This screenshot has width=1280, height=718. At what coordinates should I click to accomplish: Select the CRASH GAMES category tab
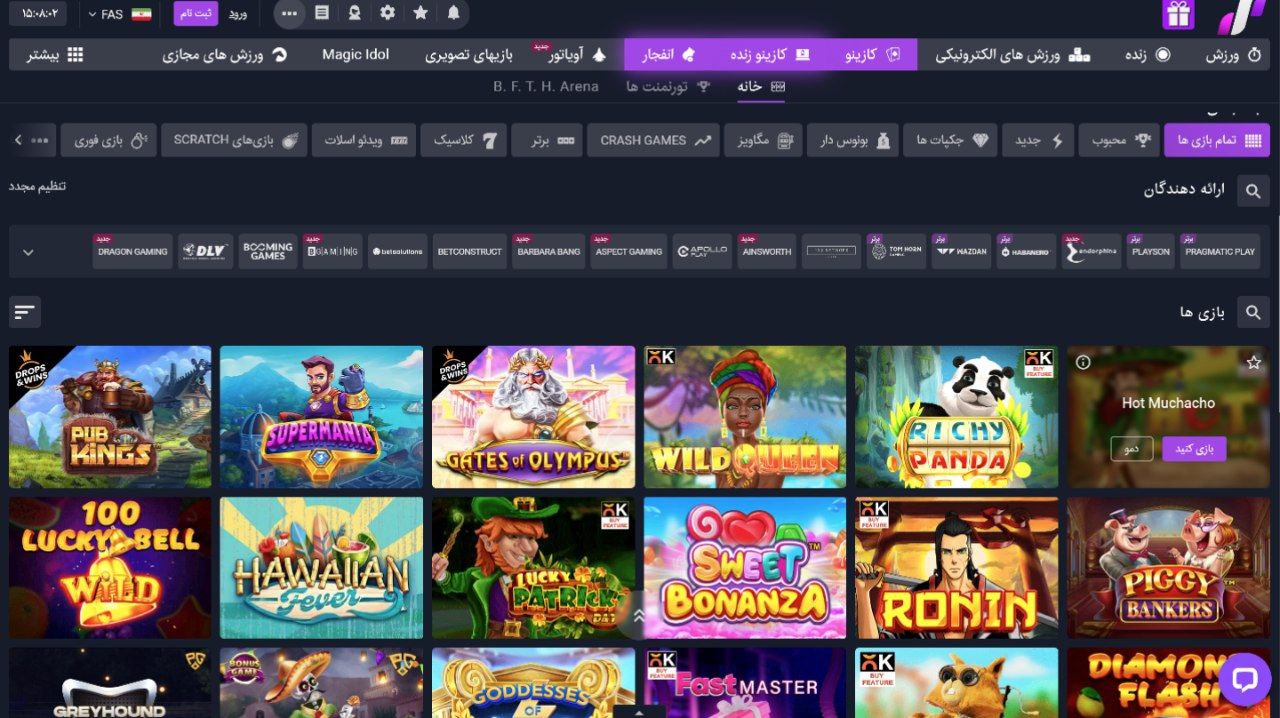click(655, 141)
